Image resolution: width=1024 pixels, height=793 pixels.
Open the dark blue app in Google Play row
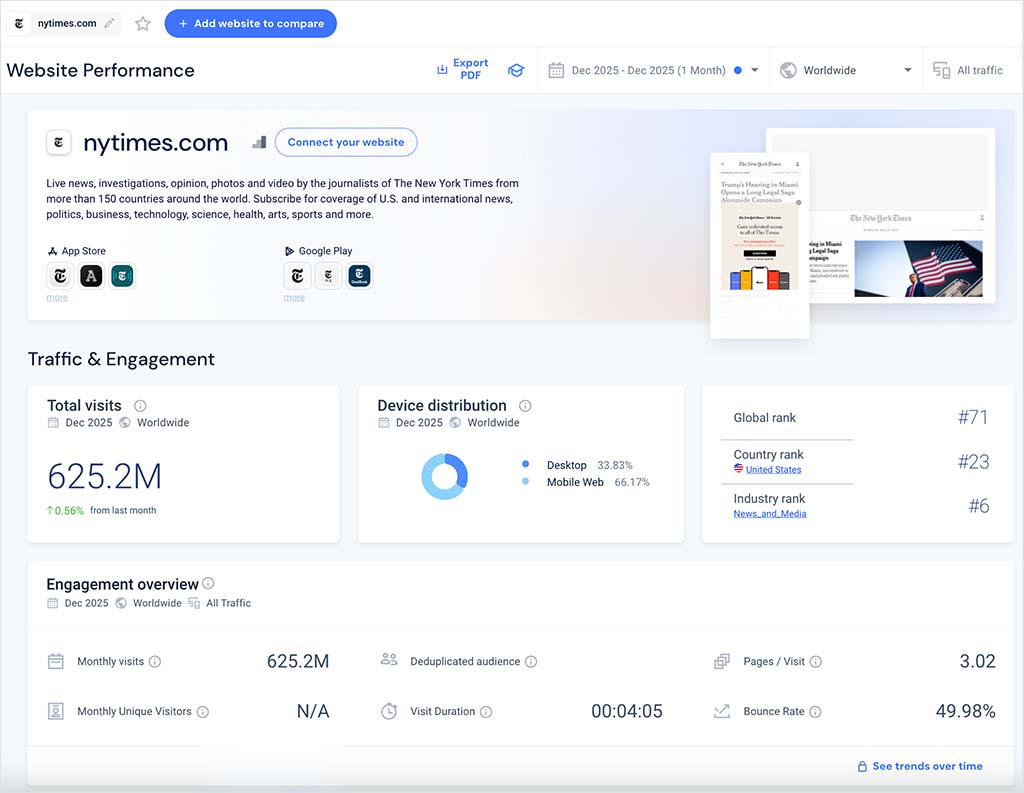tap(359, 276)
